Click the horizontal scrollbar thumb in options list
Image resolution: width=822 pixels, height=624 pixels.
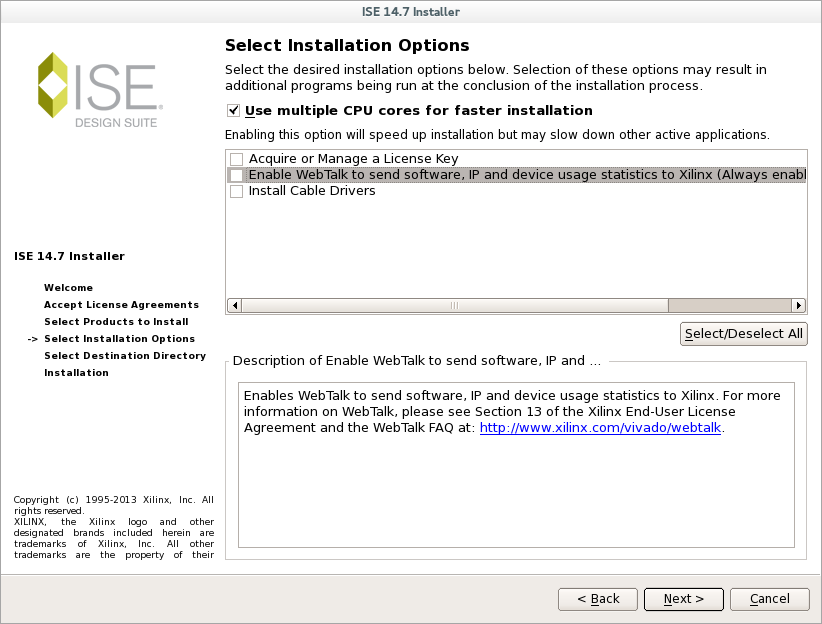click(x=455, y=305)
